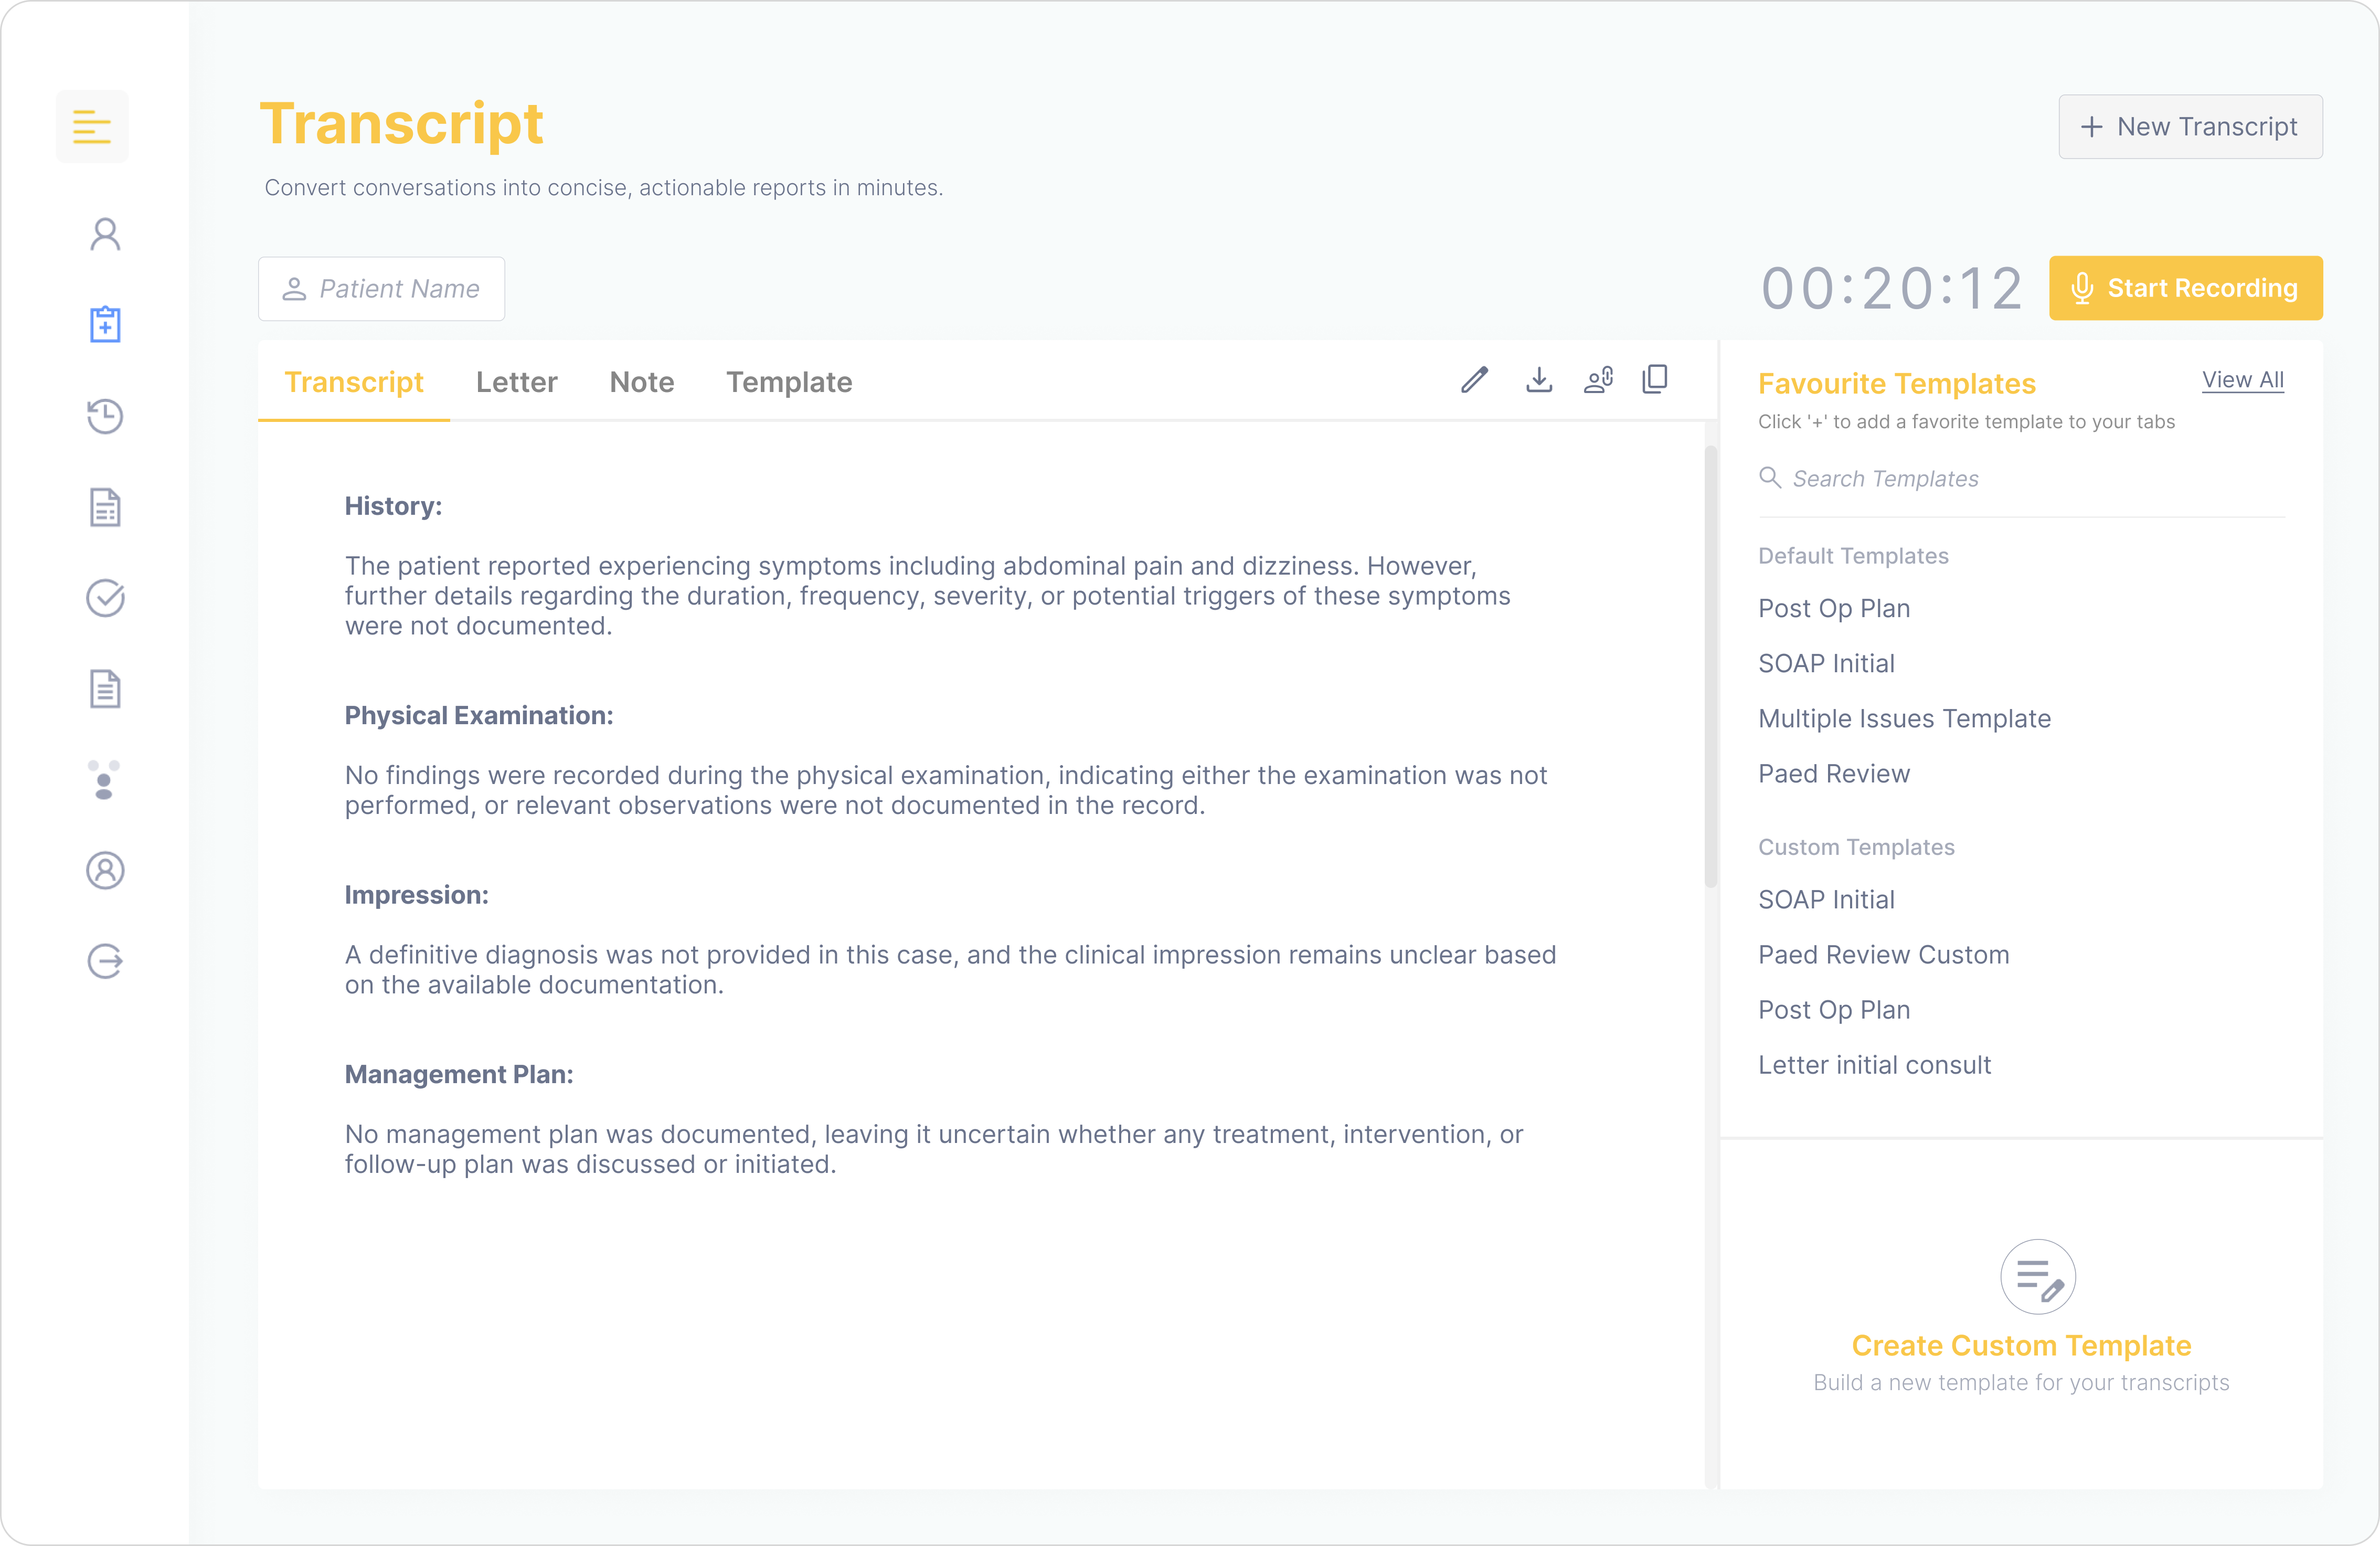Open the Template tab
Image resolution: width=2380 pixels, height=1546 pixels.
tap(789, 382)
